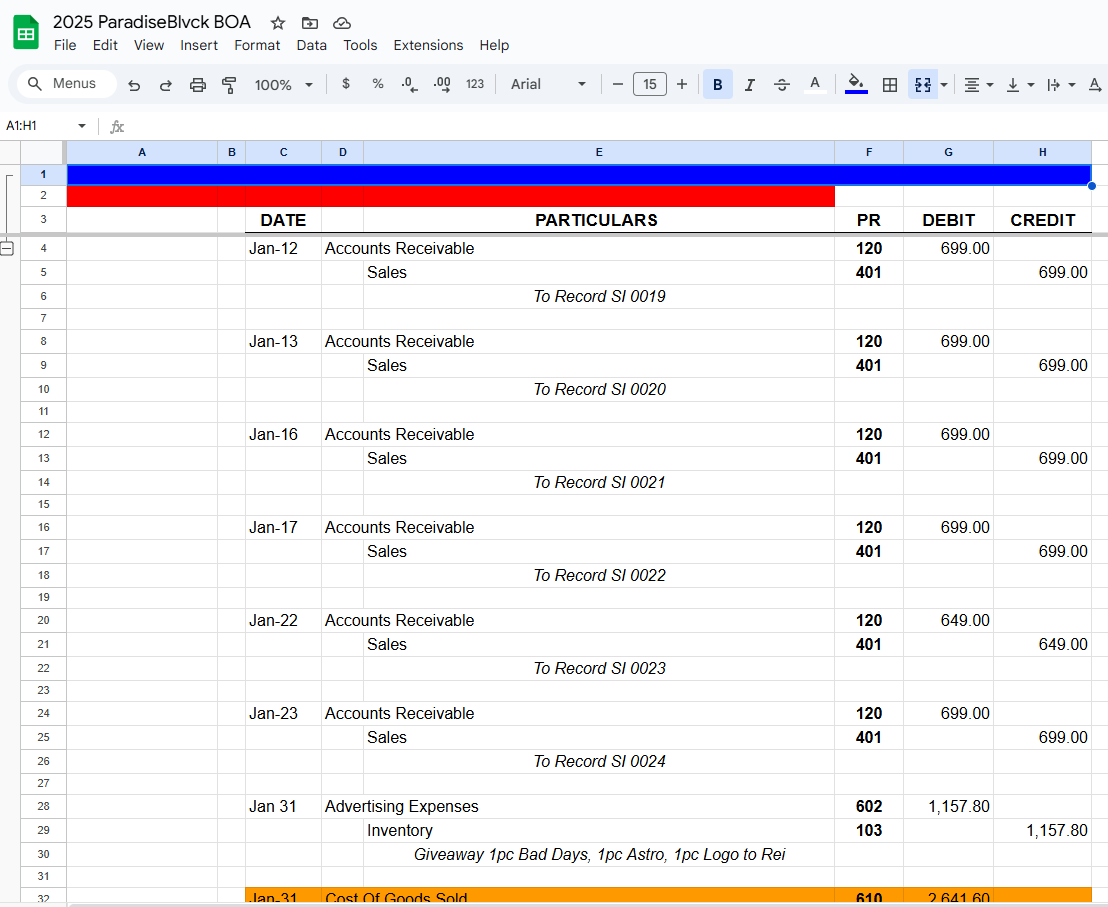Format as percent

pos(378,84)
